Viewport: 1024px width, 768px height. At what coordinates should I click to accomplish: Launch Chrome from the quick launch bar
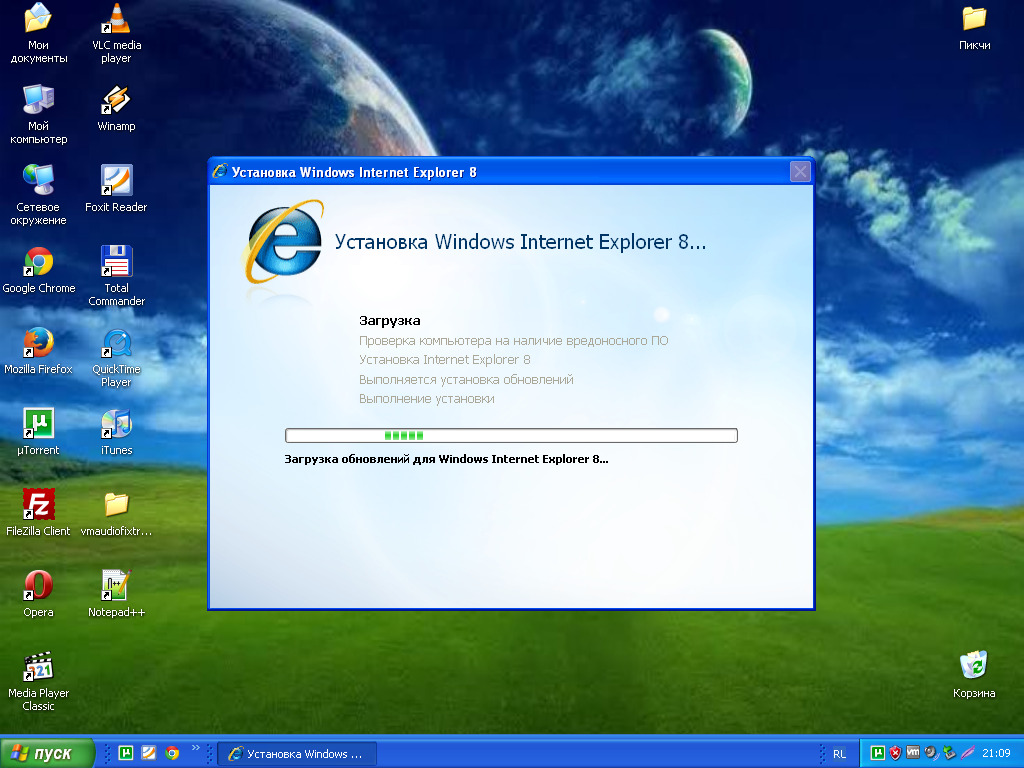[172, 753]
